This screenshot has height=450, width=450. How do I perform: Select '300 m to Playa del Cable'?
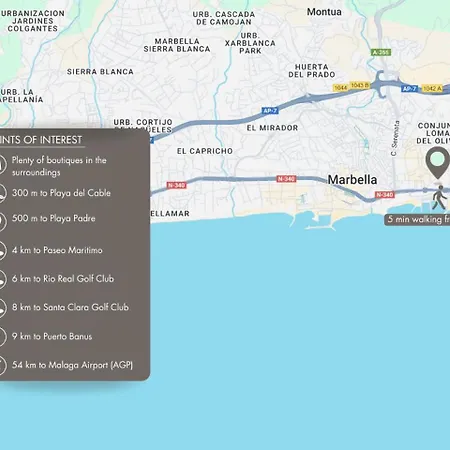point(61,193)
